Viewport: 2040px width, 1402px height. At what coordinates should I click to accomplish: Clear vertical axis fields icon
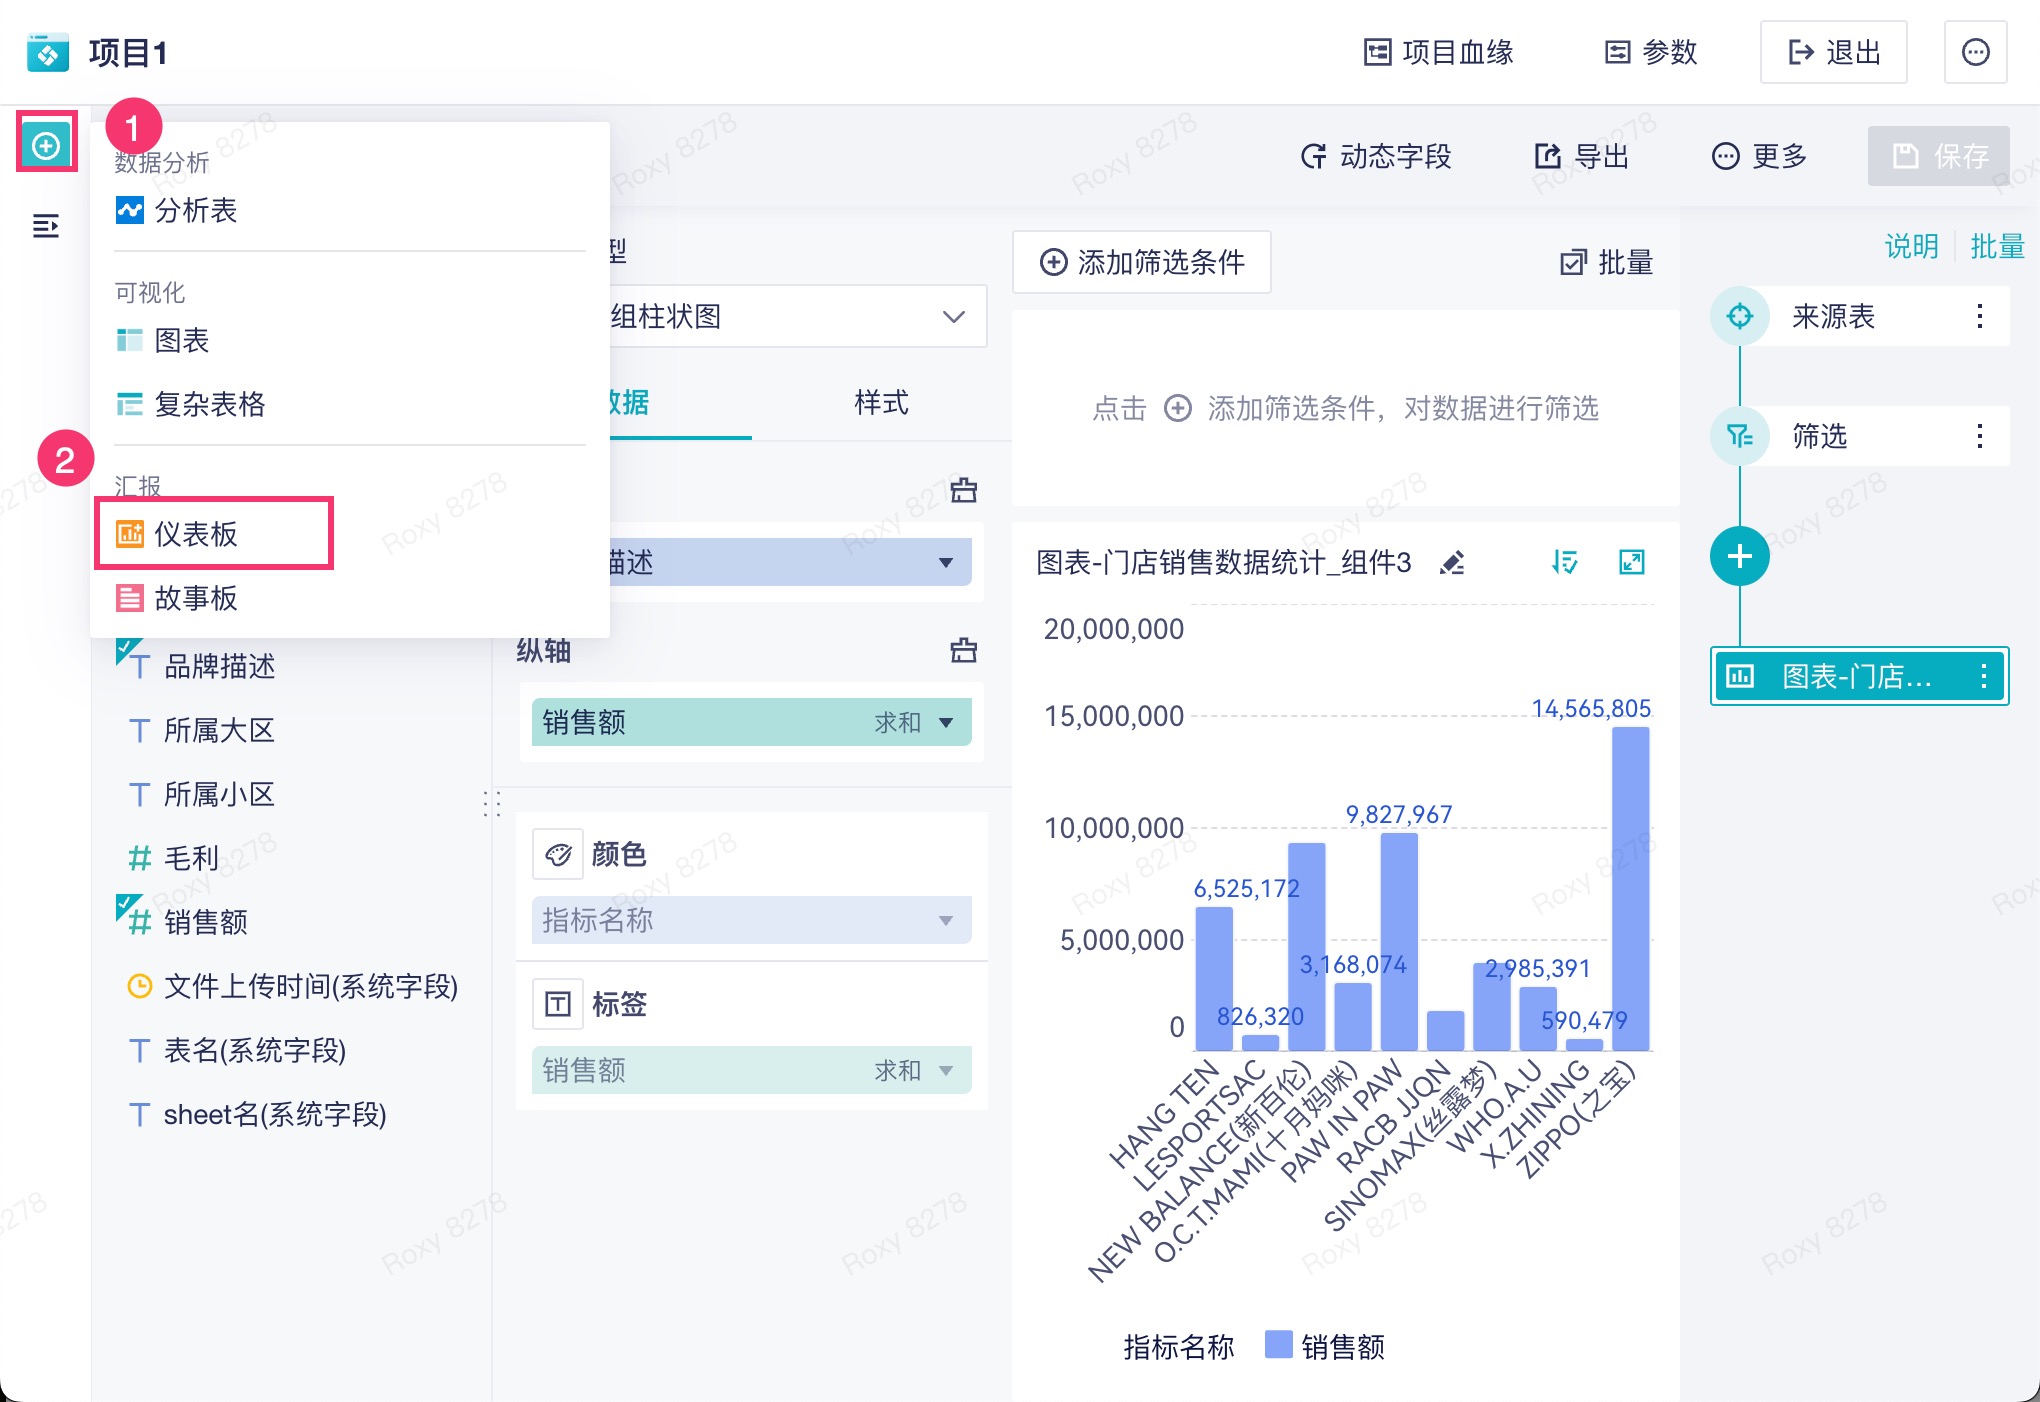pyautogui.click(x=963, y=651)
